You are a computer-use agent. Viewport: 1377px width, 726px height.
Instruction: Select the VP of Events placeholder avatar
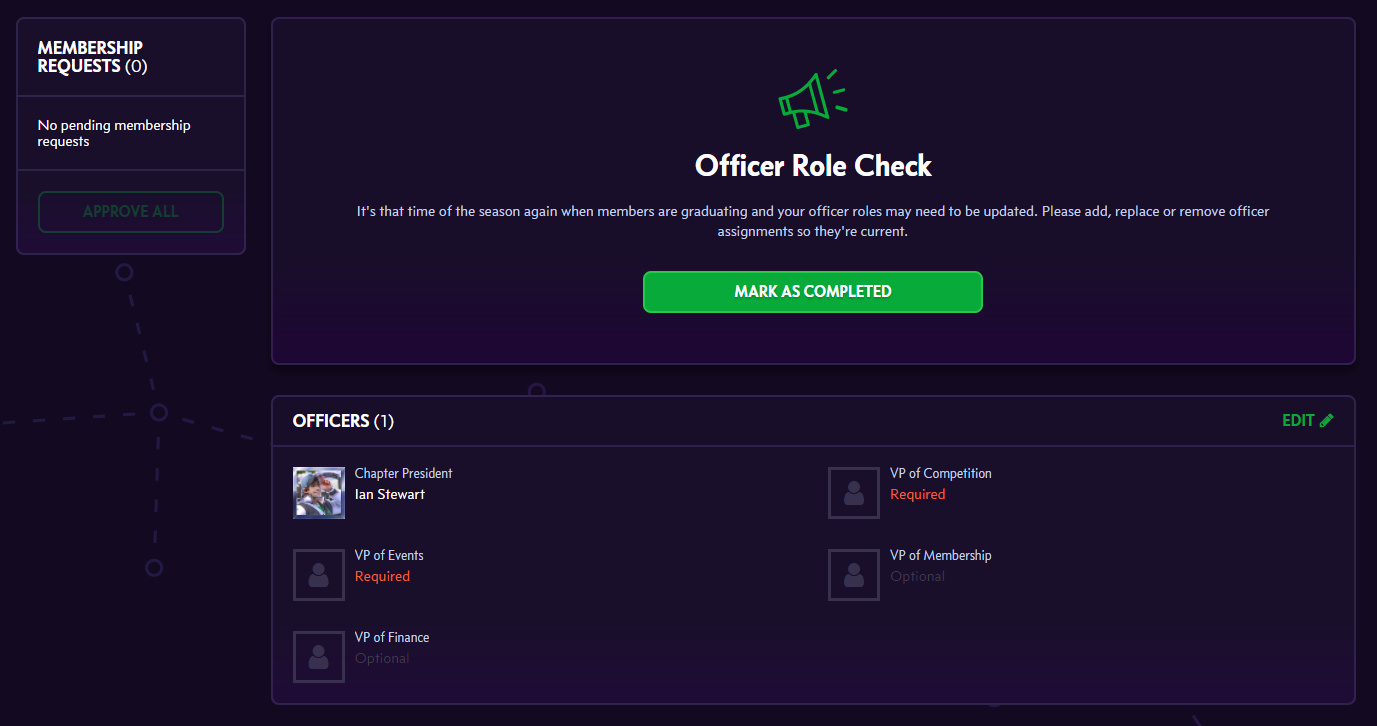click(x=319, y=575)
